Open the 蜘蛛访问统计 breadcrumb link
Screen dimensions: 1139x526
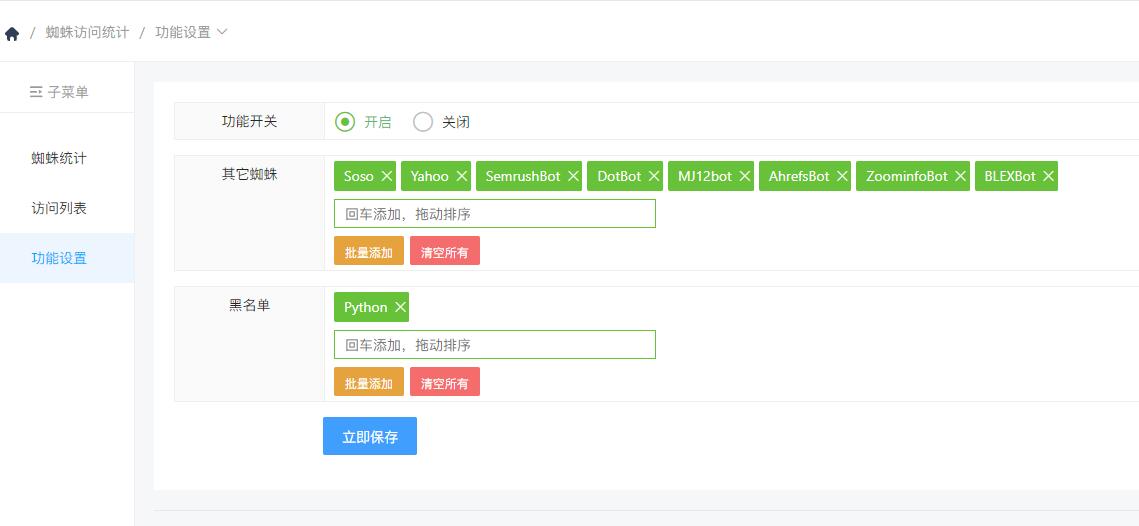pyautogui.click(x=87, y=33)
